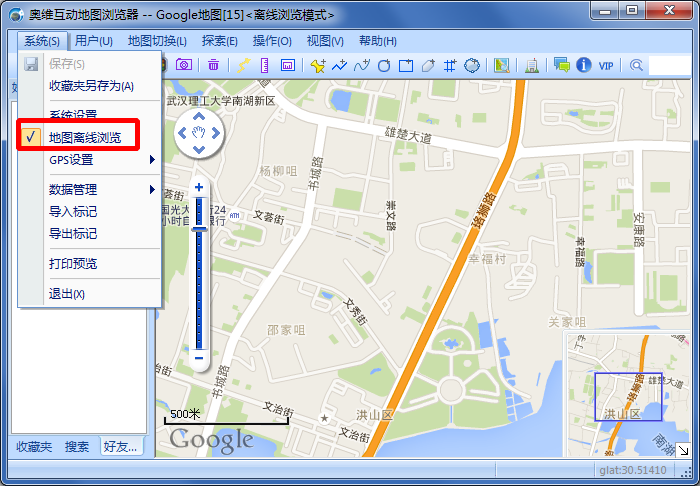Pan the map up with arrow
Screen dimensions: 700x486
pos(199,117)
